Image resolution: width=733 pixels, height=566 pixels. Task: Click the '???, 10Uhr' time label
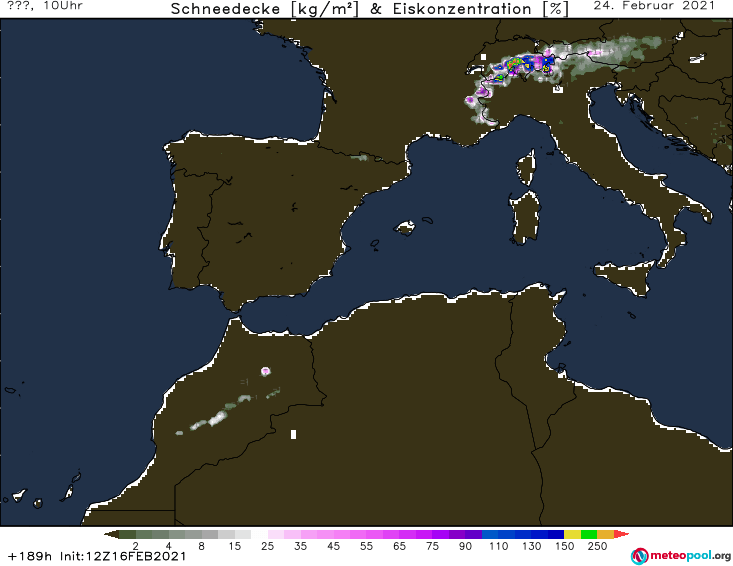(45, 6)
